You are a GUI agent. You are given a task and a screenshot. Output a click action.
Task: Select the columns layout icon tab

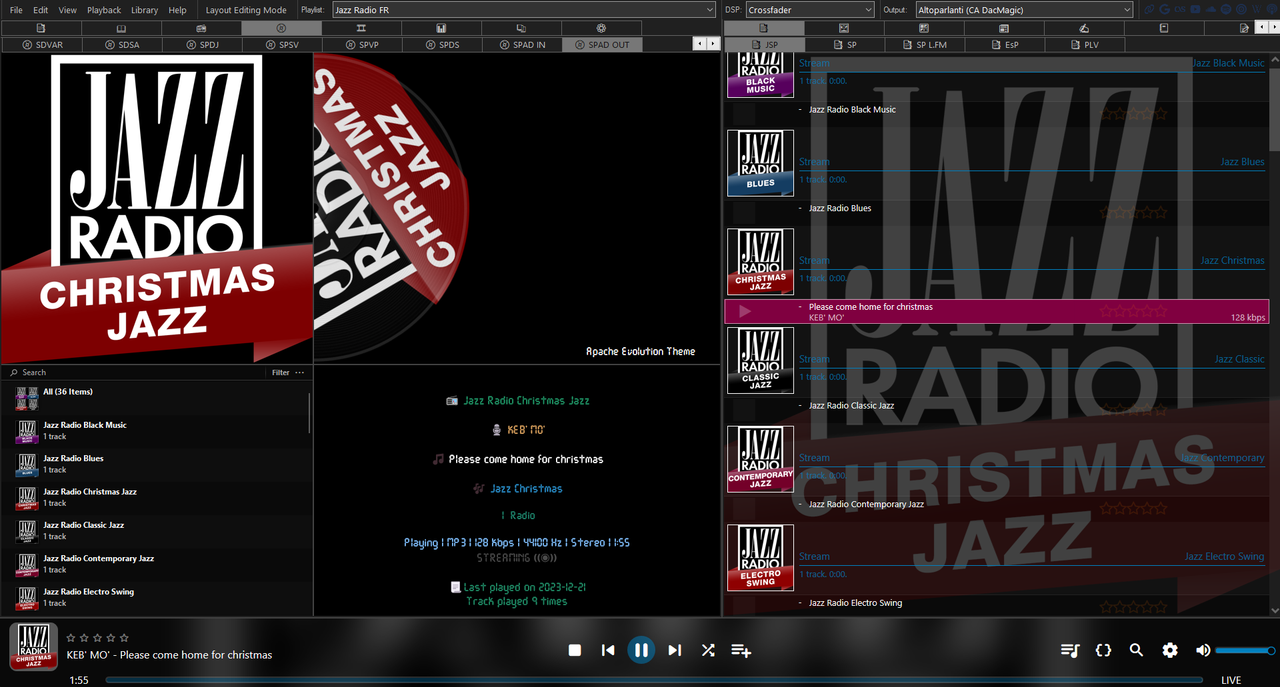[361, 28]
